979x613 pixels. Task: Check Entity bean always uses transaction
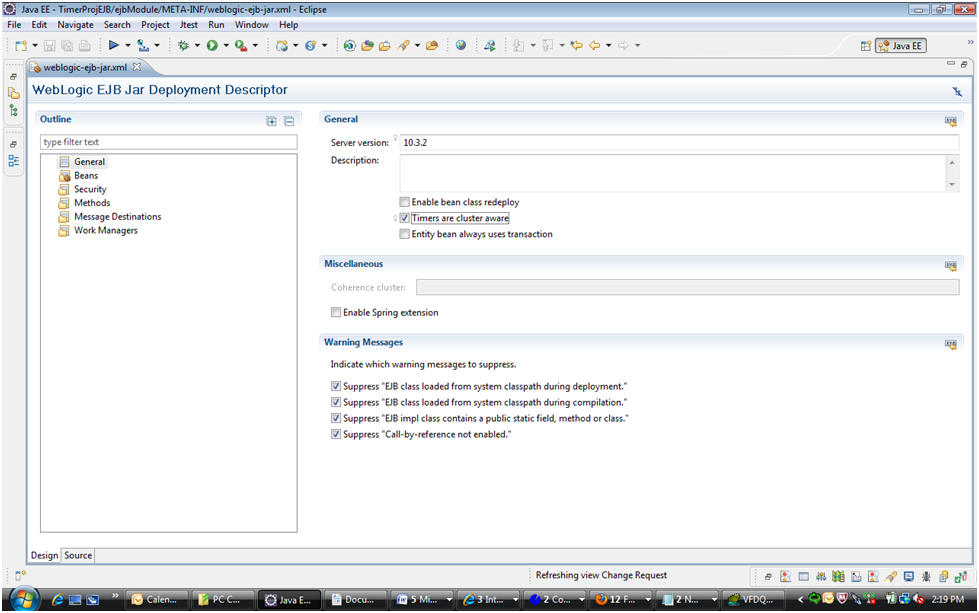point(405,234)
